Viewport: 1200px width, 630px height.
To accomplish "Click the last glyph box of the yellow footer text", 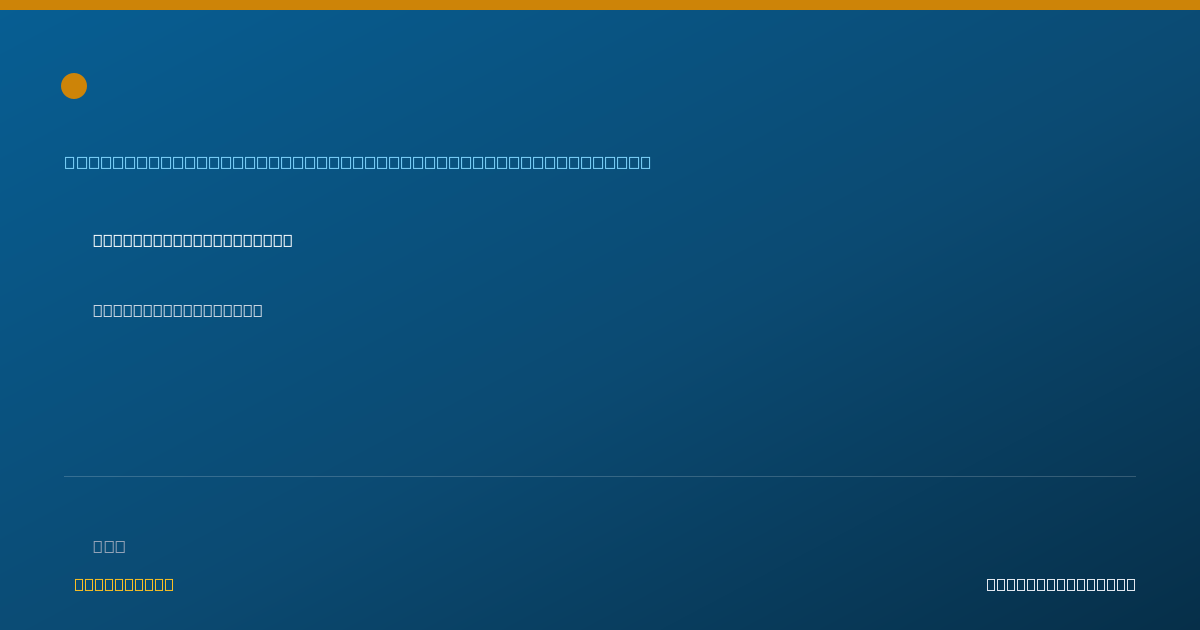I will (169, 584).
